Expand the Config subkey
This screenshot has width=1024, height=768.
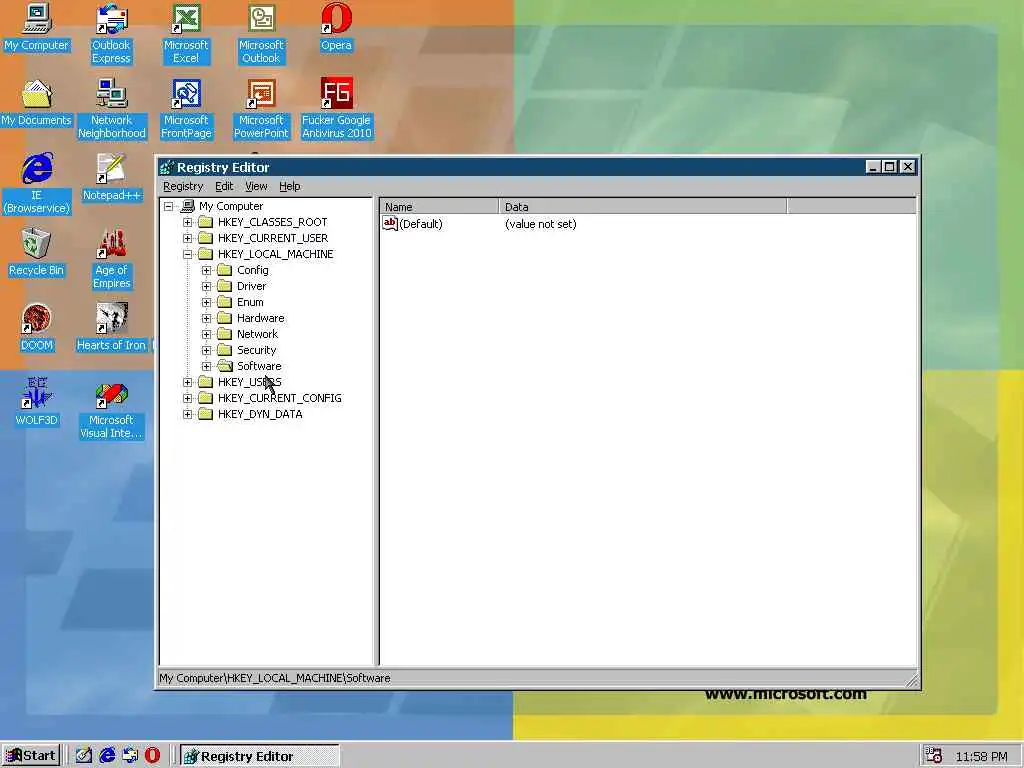coord(206,270)
